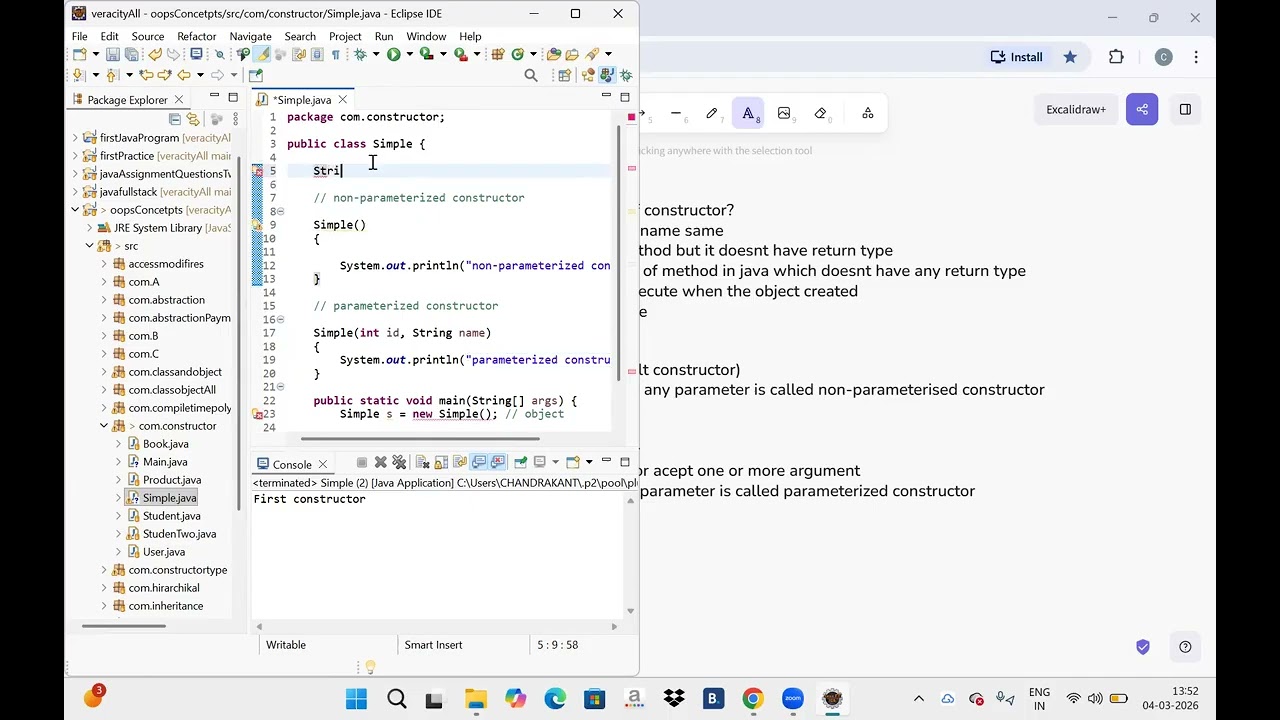Bookmark page with the star icon
Image resolution: width=1280 pixels, height=720 pixels.
1070,57
